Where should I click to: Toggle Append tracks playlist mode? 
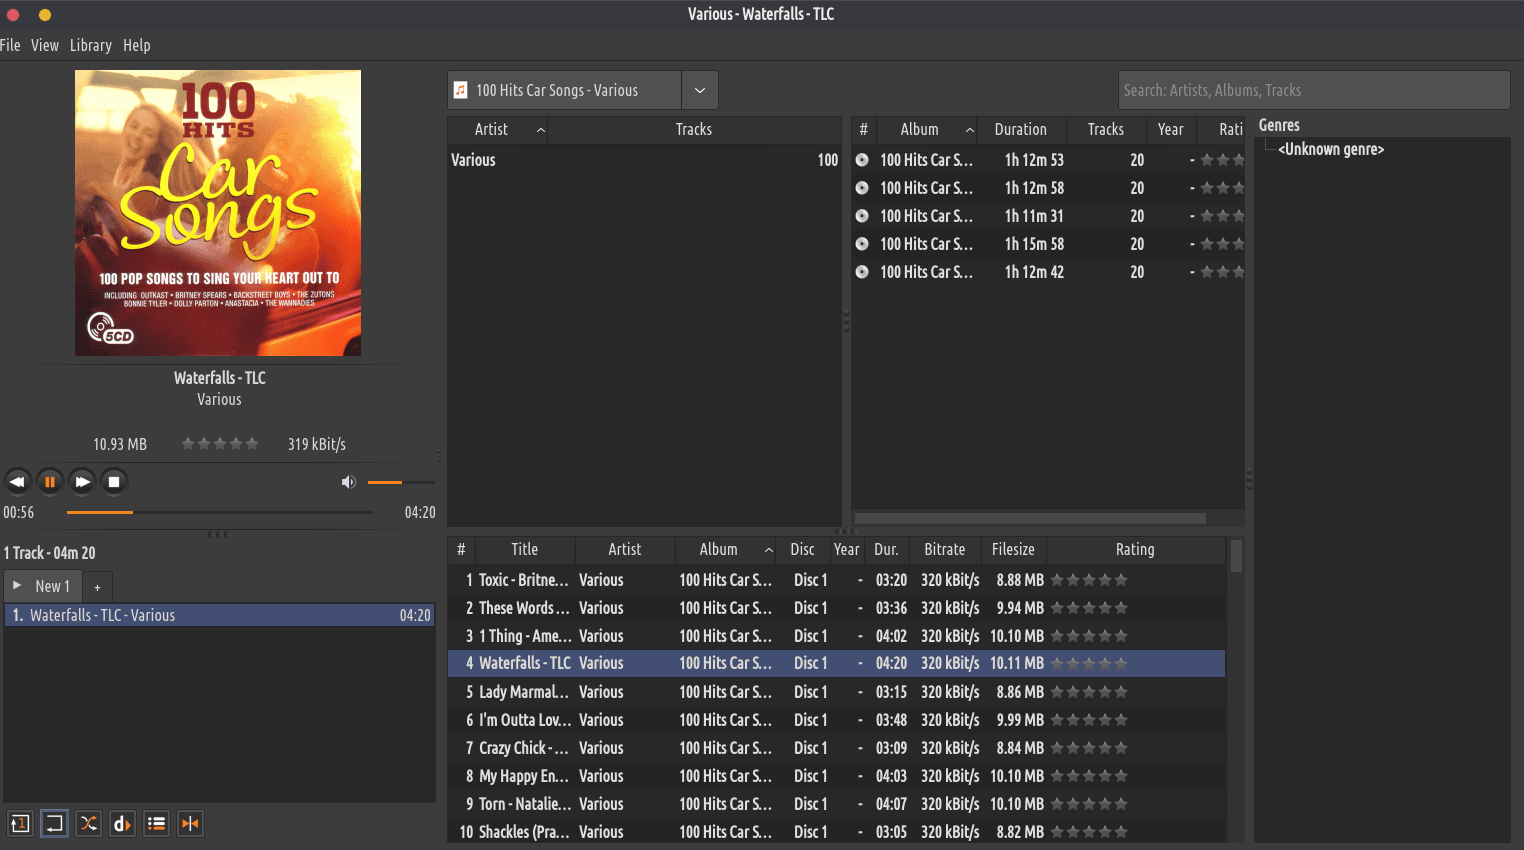156,823
